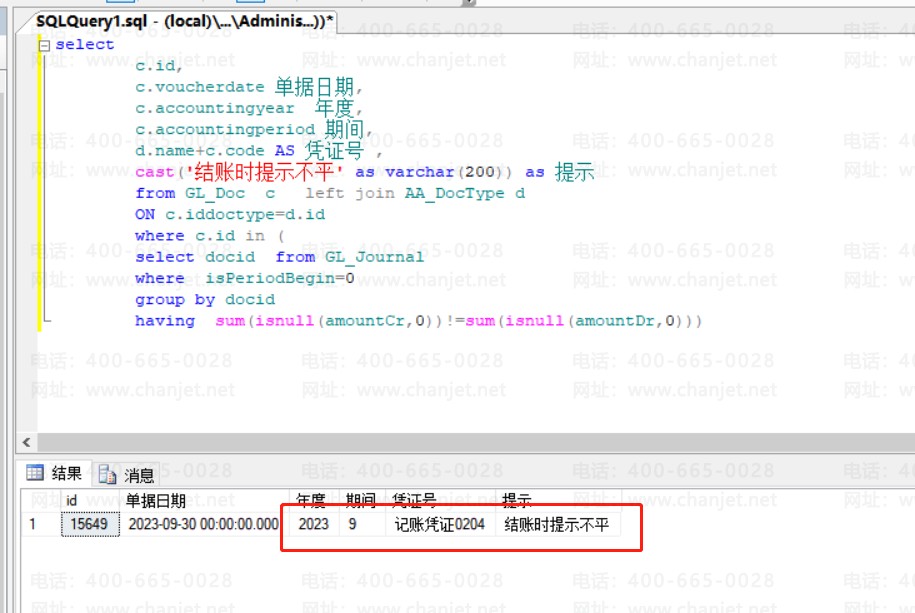Select the id column header
The height and width of the screenshot is (613, 915).
(91, 500)
